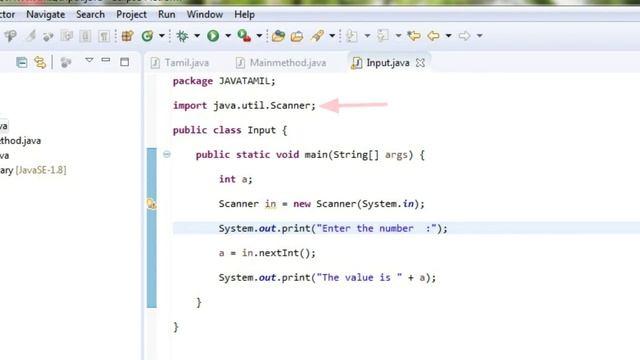Click the Search flashlight icon
This screenshot has height=360, width=640.
317,36
